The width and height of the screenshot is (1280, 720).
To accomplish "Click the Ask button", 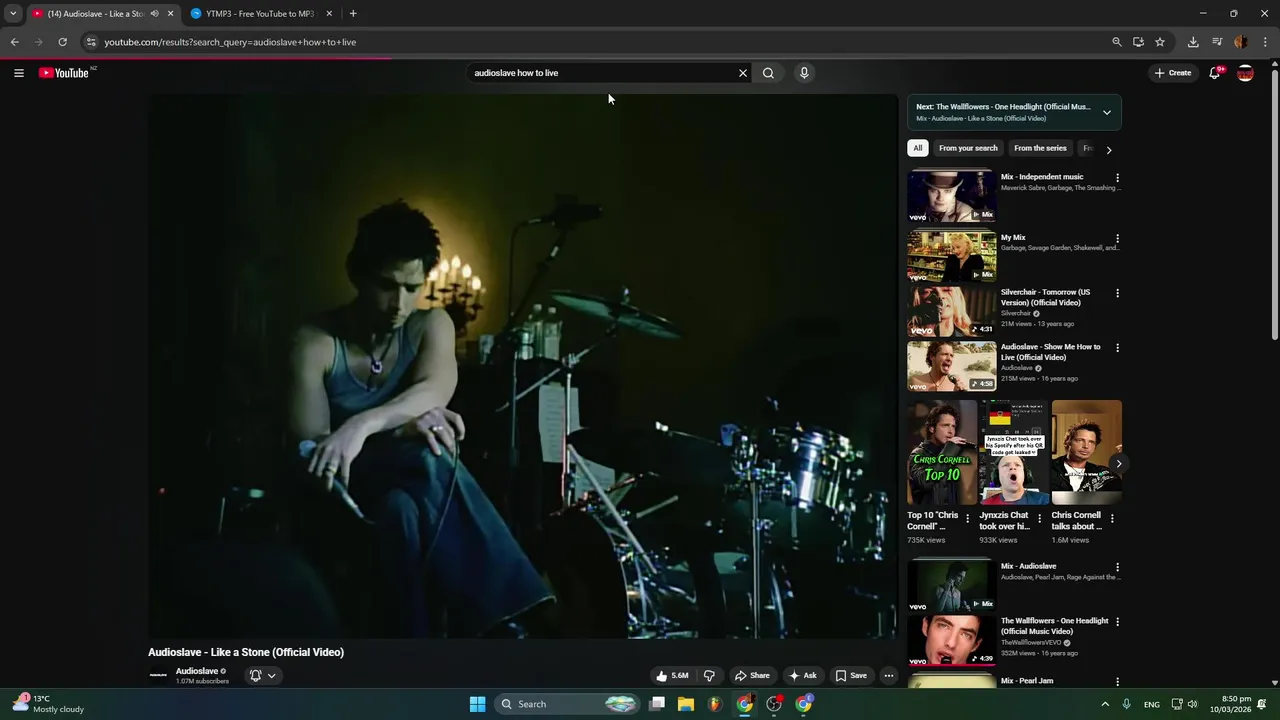I will coord(802,676).
